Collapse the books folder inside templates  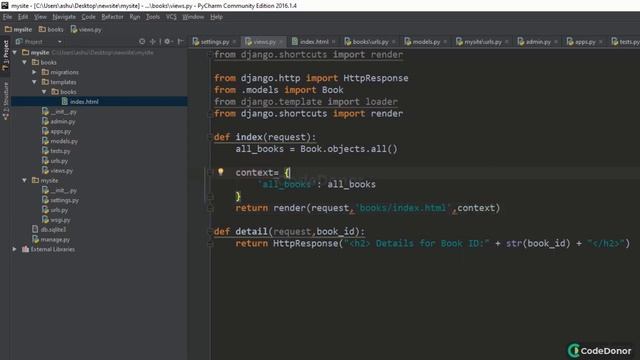(x=44, y=92)
